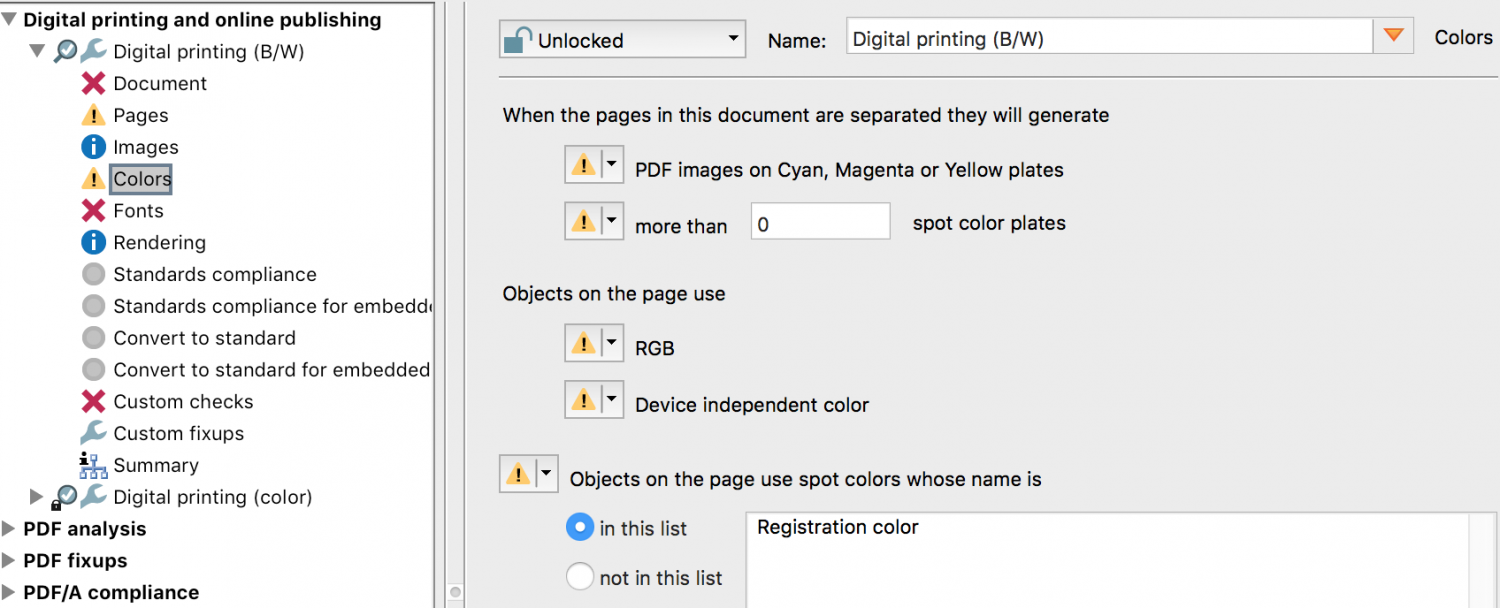
Task: Select Document in the profile tree
Action: click(x=160, y=83)
